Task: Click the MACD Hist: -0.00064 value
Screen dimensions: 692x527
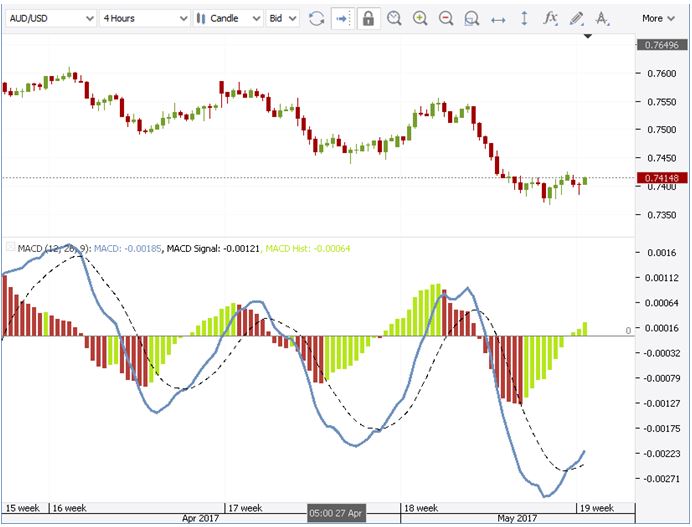Action: [x=308, y=248]
